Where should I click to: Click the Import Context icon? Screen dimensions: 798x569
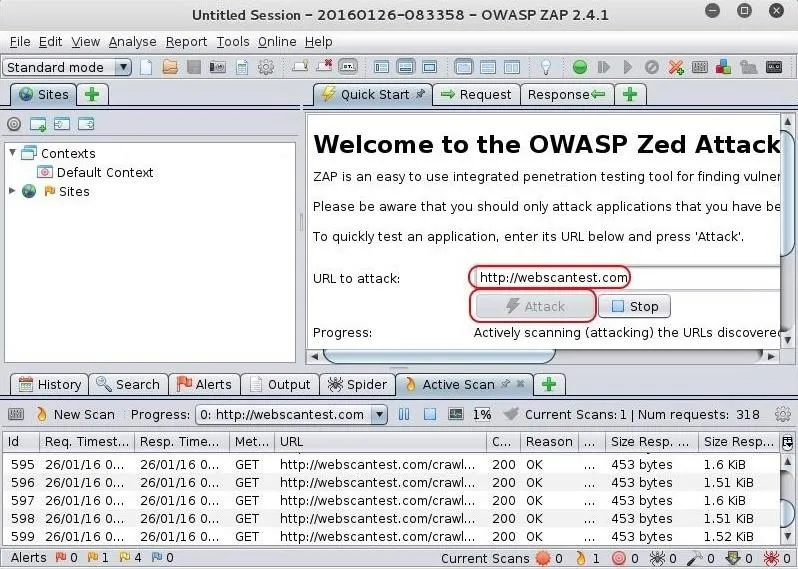click(x=62, y=124)
